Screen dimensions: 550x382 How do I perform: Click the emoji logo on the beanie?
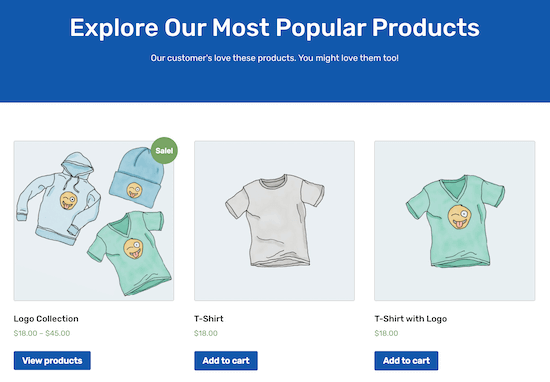[x=134, y=190]
